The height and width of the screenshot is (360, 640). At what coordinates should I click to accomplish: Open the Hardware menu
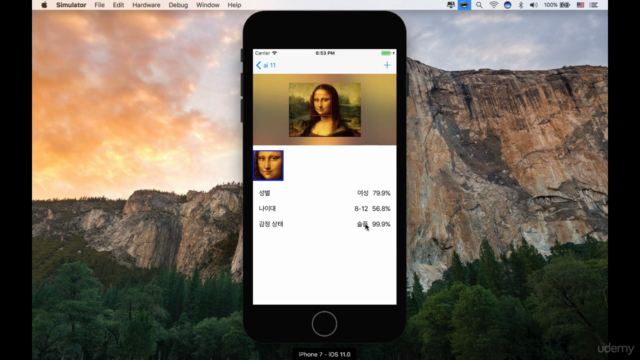[146, 5]
